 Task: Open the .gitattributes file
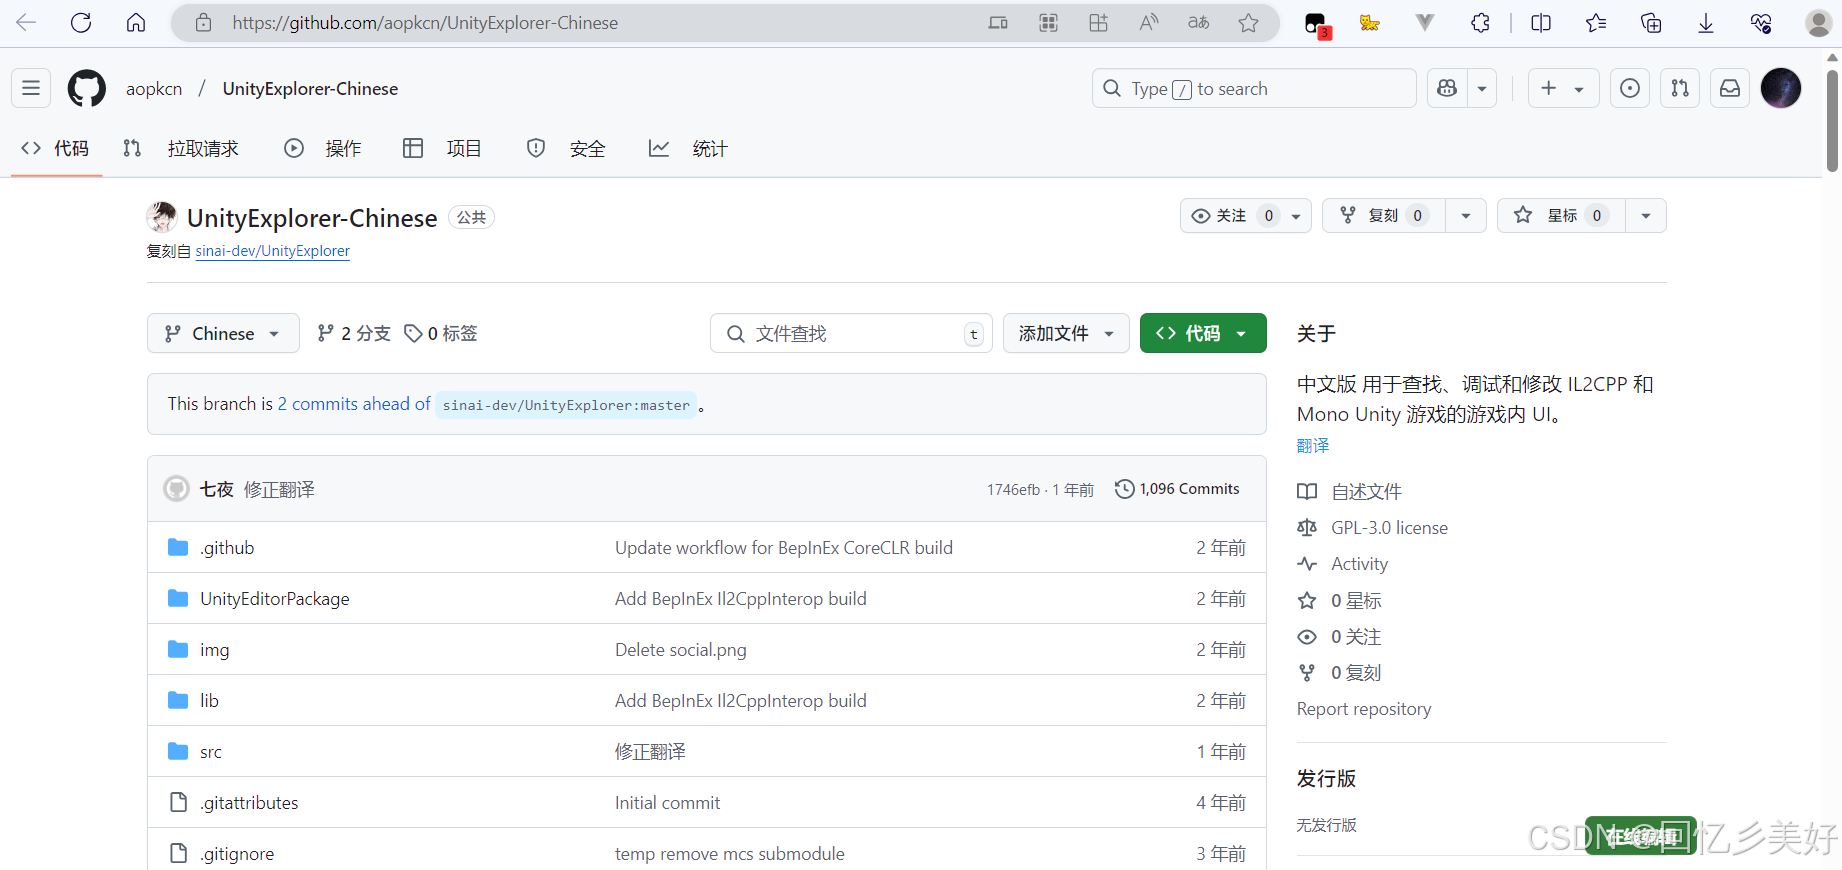point(249,803)
